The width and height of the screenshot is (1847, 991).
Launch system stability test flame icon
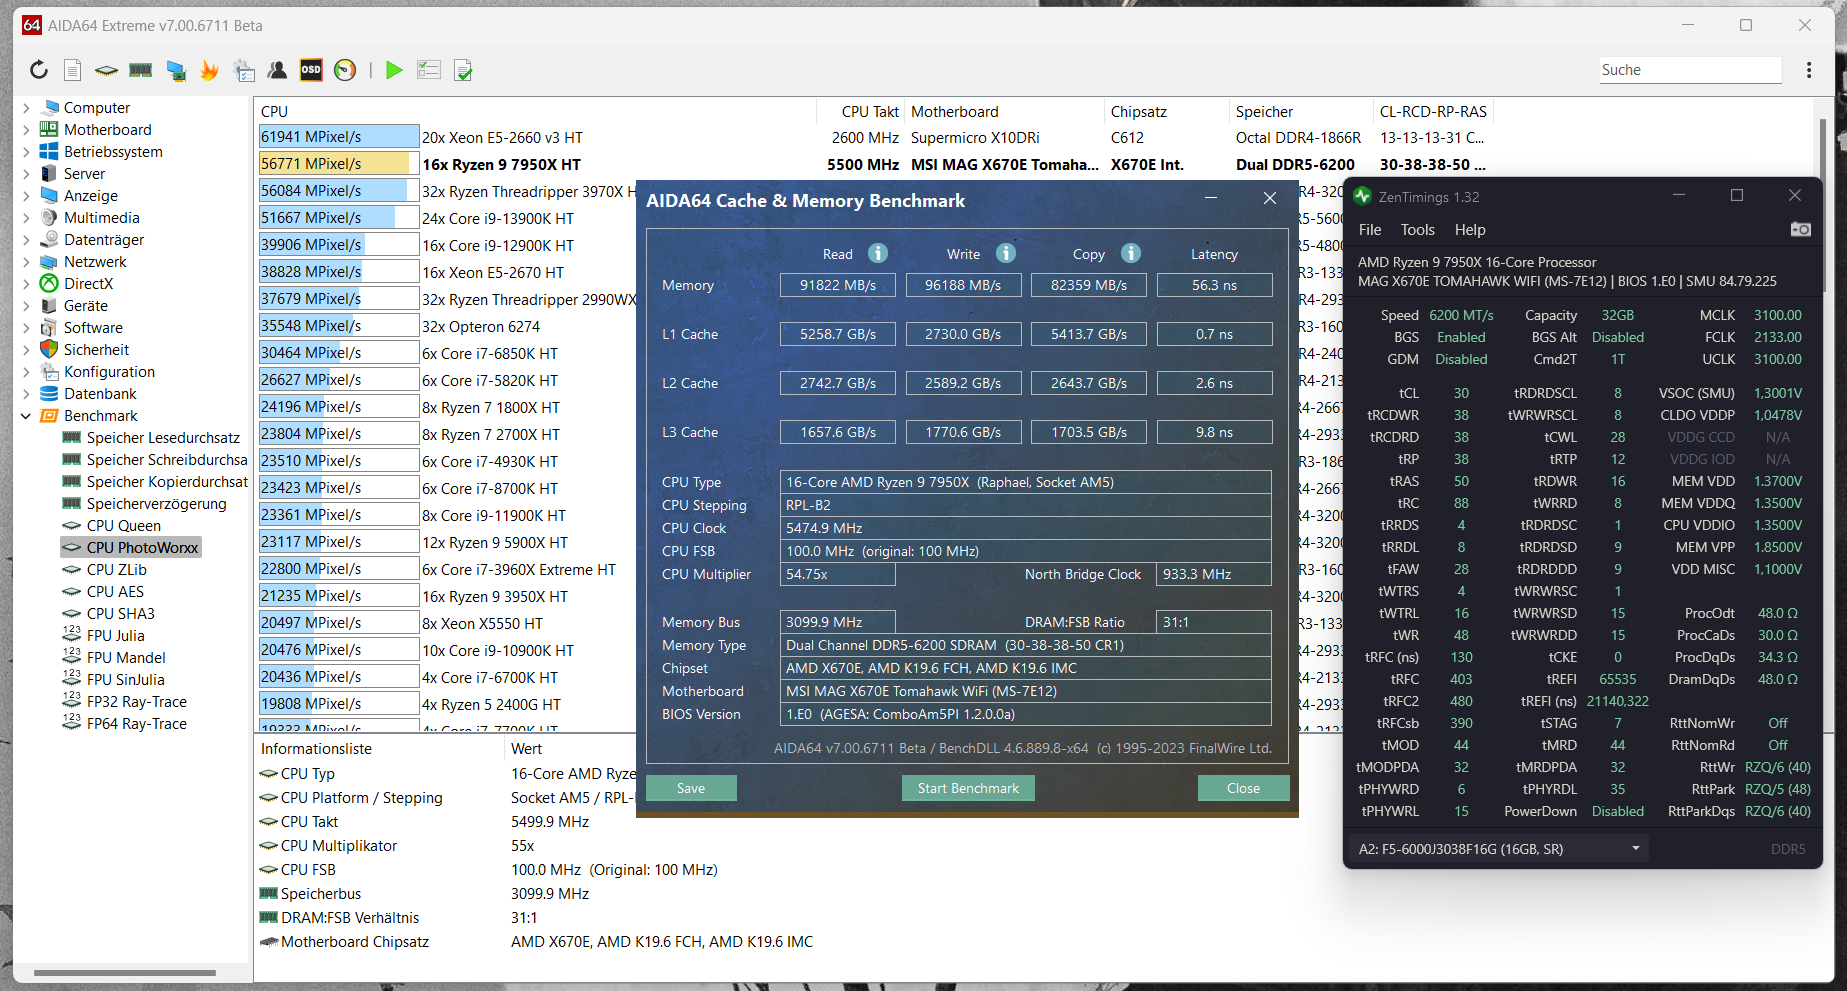[x=209, y=70]
